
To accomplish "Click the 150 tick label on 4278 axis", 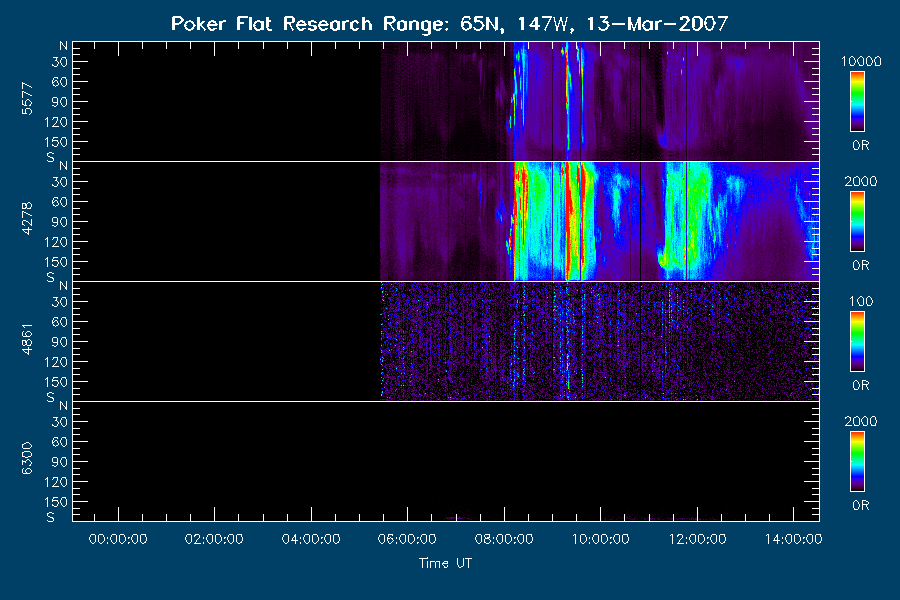I will (56, 262).
